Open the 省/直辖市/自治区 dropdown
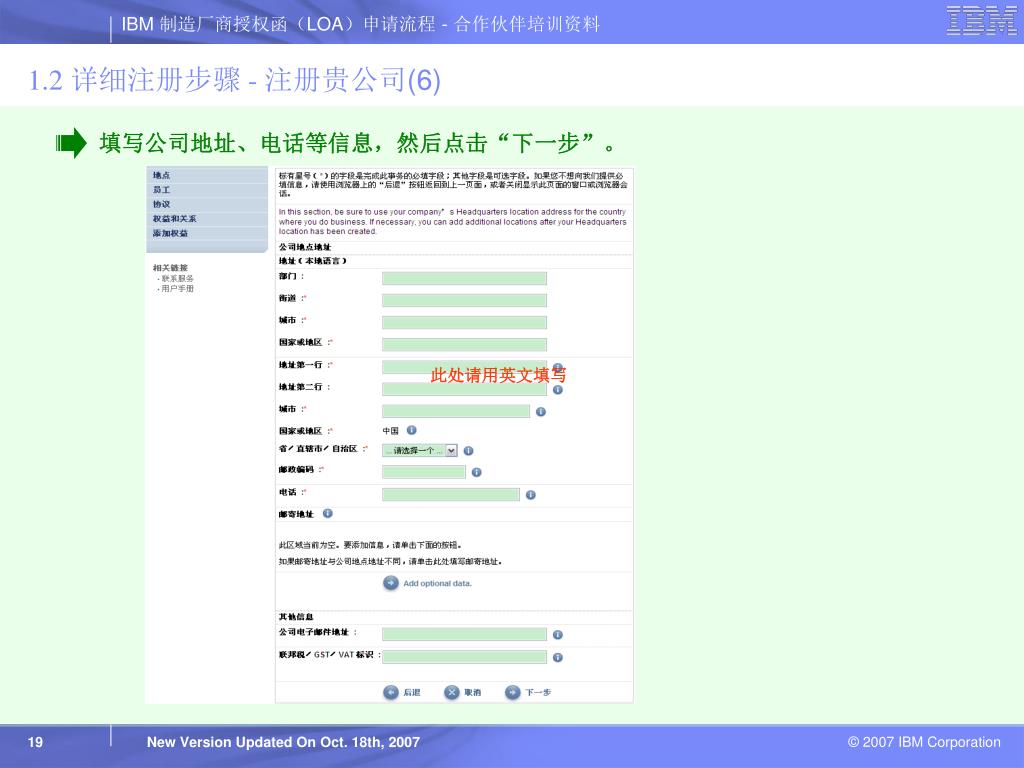The width and height of the screenshot is (1024, 768). pyautogui.click(x=420, y=451)
